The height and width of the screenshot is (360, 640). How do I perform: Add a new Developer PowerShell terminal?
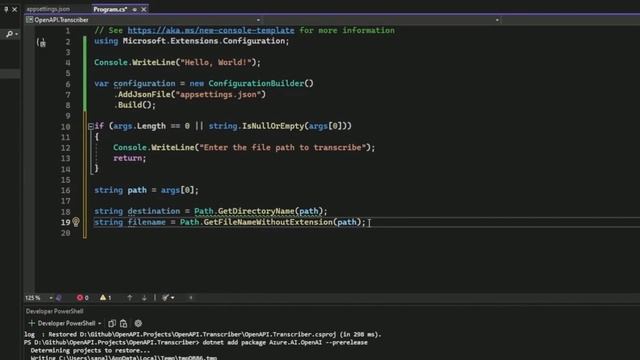tap(31, 323)
